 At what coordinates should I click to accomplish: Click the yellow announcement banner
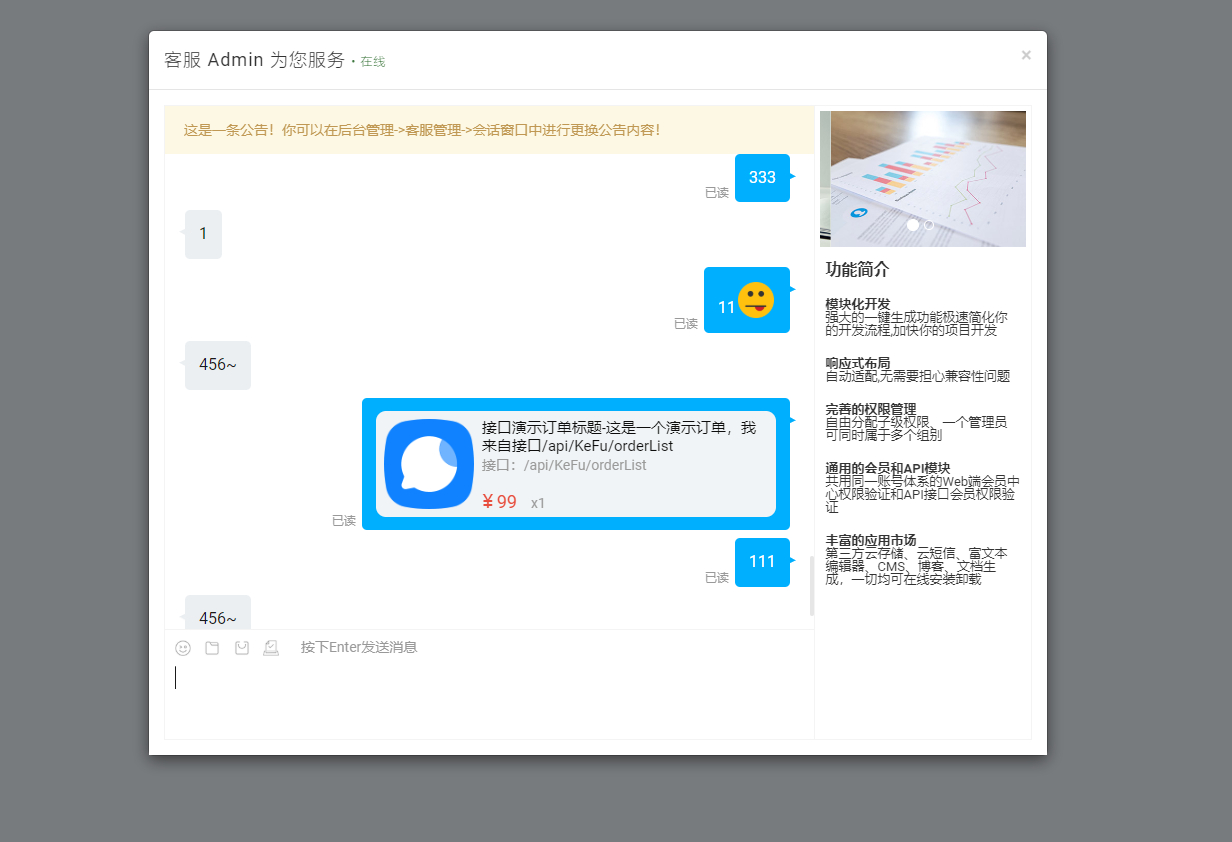(490, 129)
